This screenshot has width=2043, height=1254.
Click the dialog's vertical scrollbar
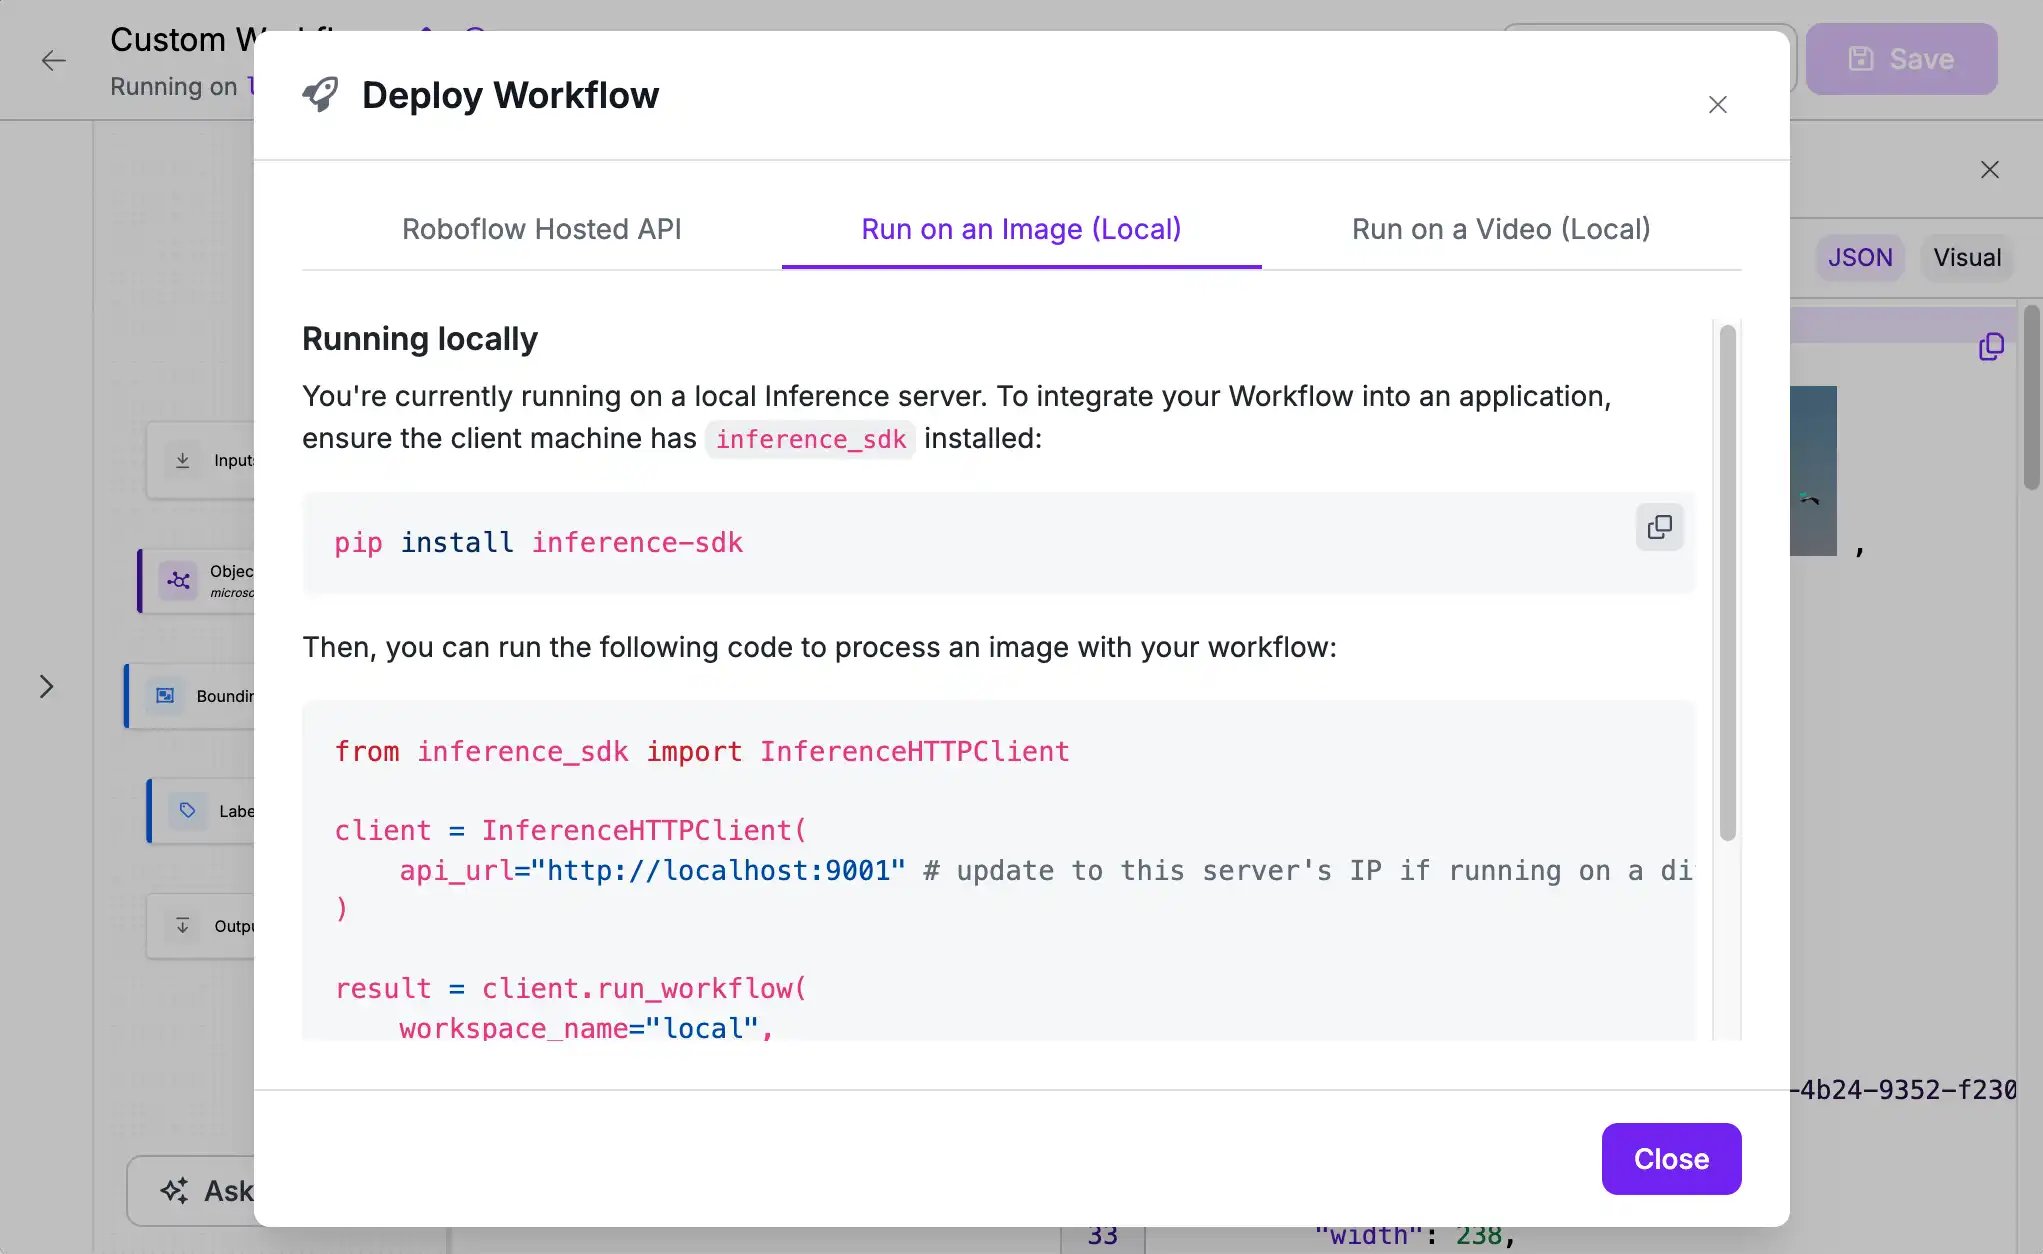coord(1727,582)
